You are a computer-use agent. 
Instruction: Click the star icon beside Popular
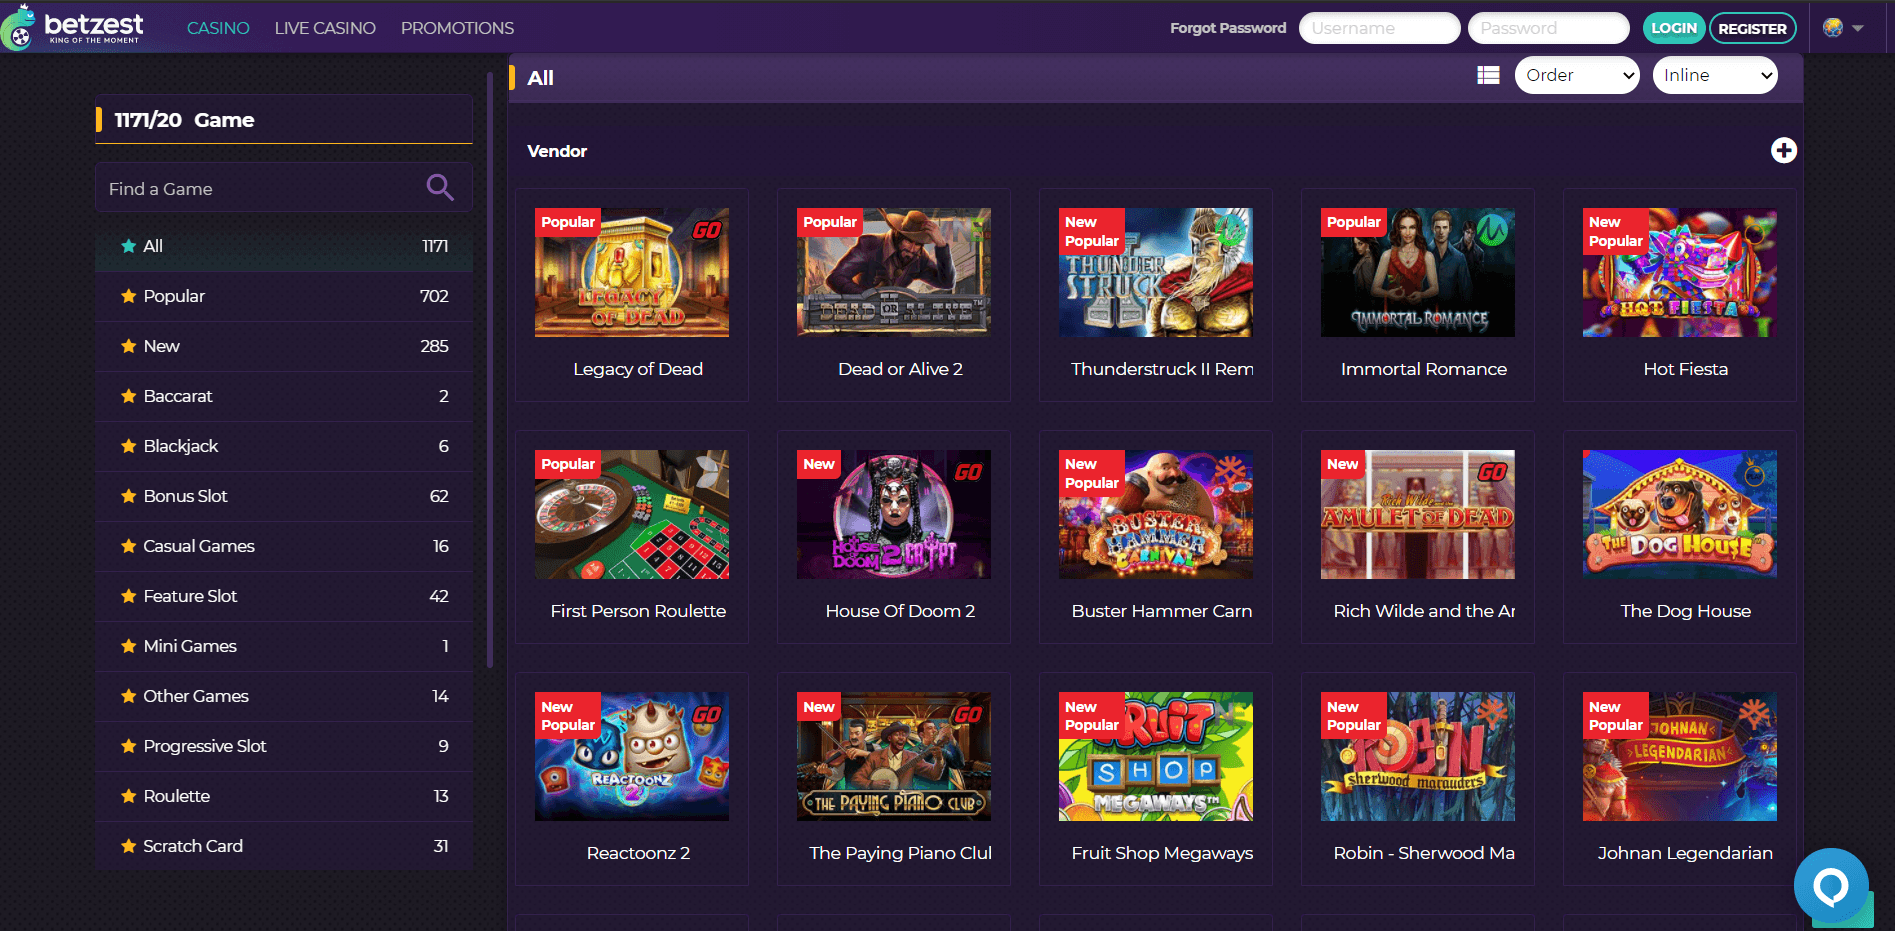[x=128, y=296]
